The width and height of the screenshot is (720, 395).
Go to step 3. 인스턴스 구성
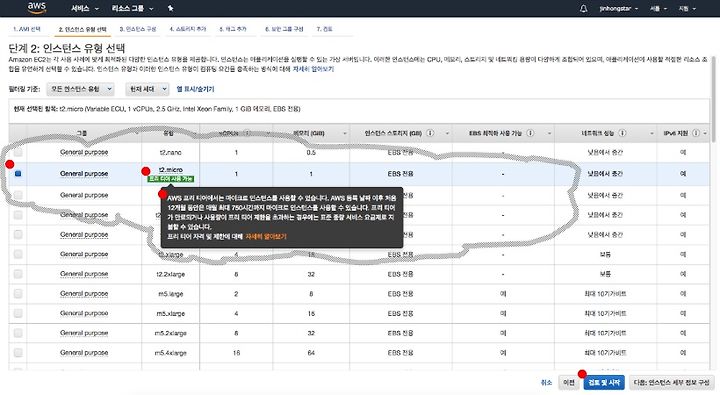(x=138, y=29)
